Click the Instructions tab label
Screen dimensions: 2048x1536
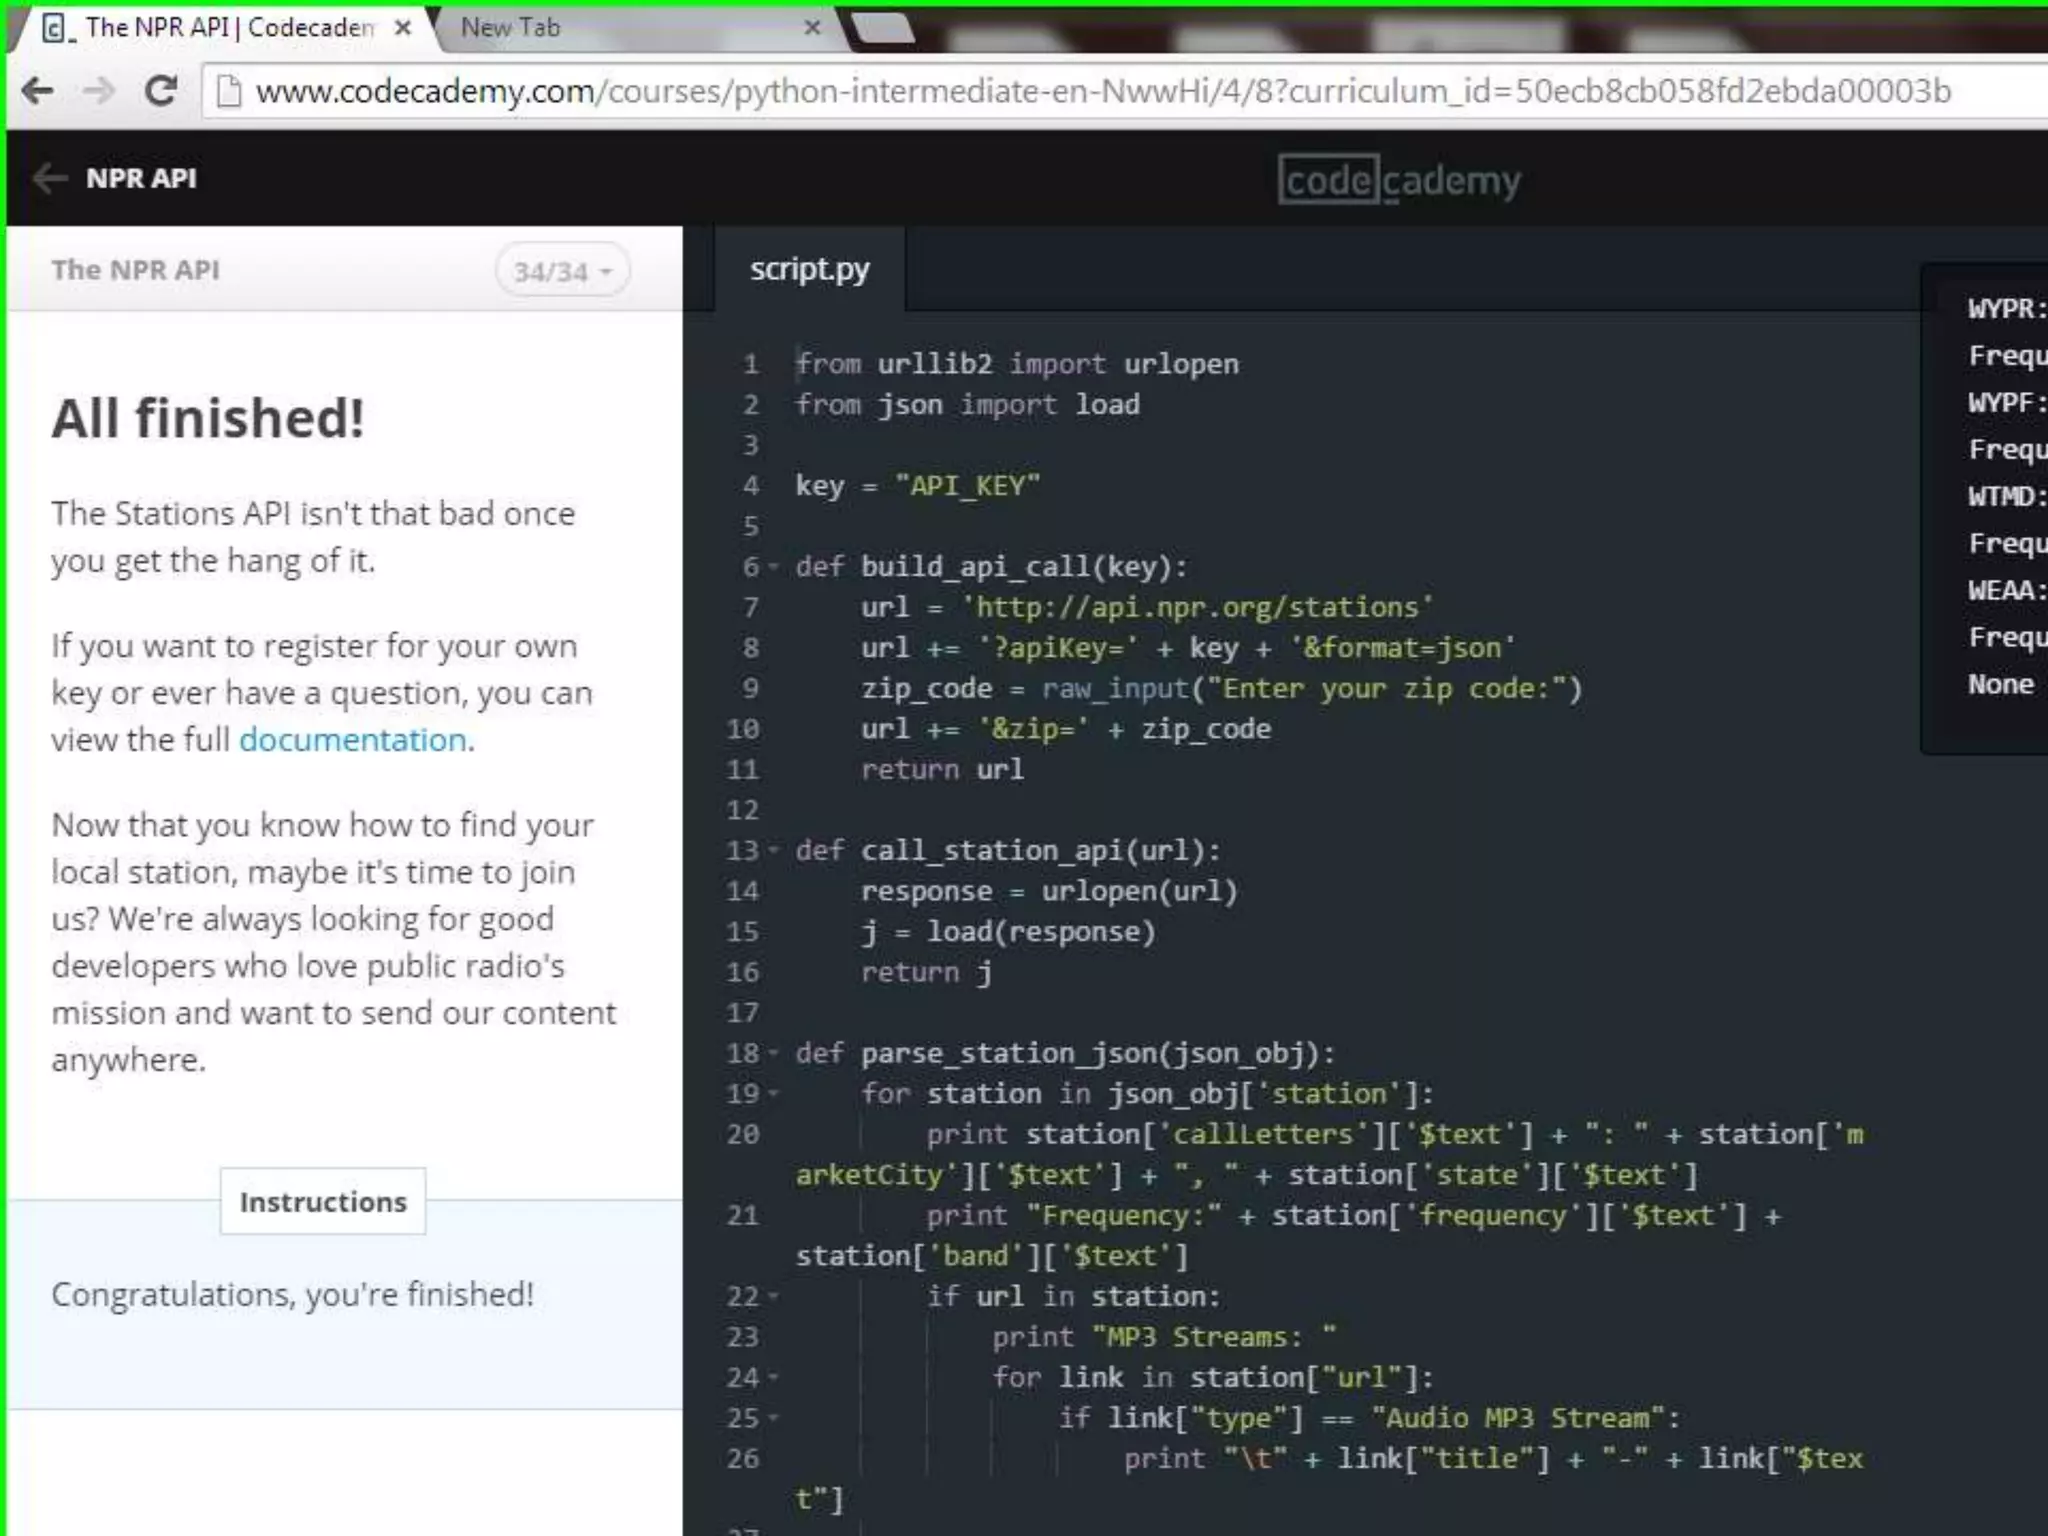coord(323,1201)
